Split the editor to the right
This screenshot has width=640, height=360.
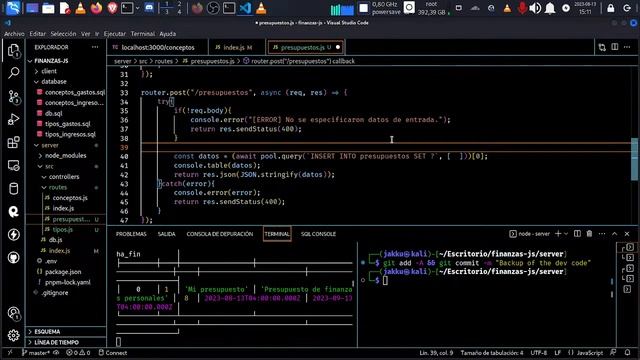615,47
